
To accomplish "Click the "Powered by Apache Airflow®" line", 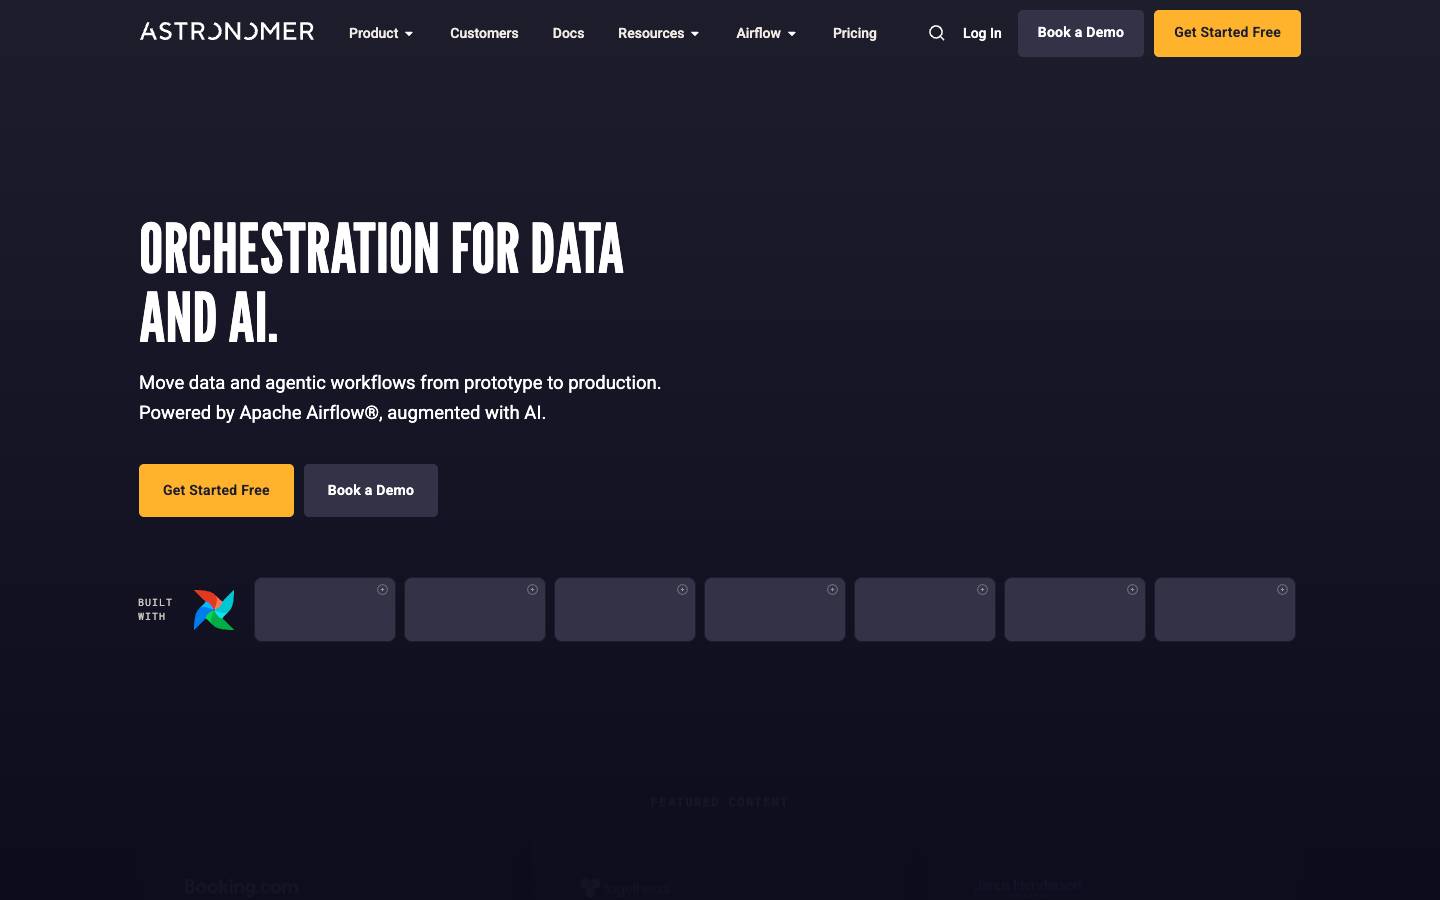I will [342, 413].
